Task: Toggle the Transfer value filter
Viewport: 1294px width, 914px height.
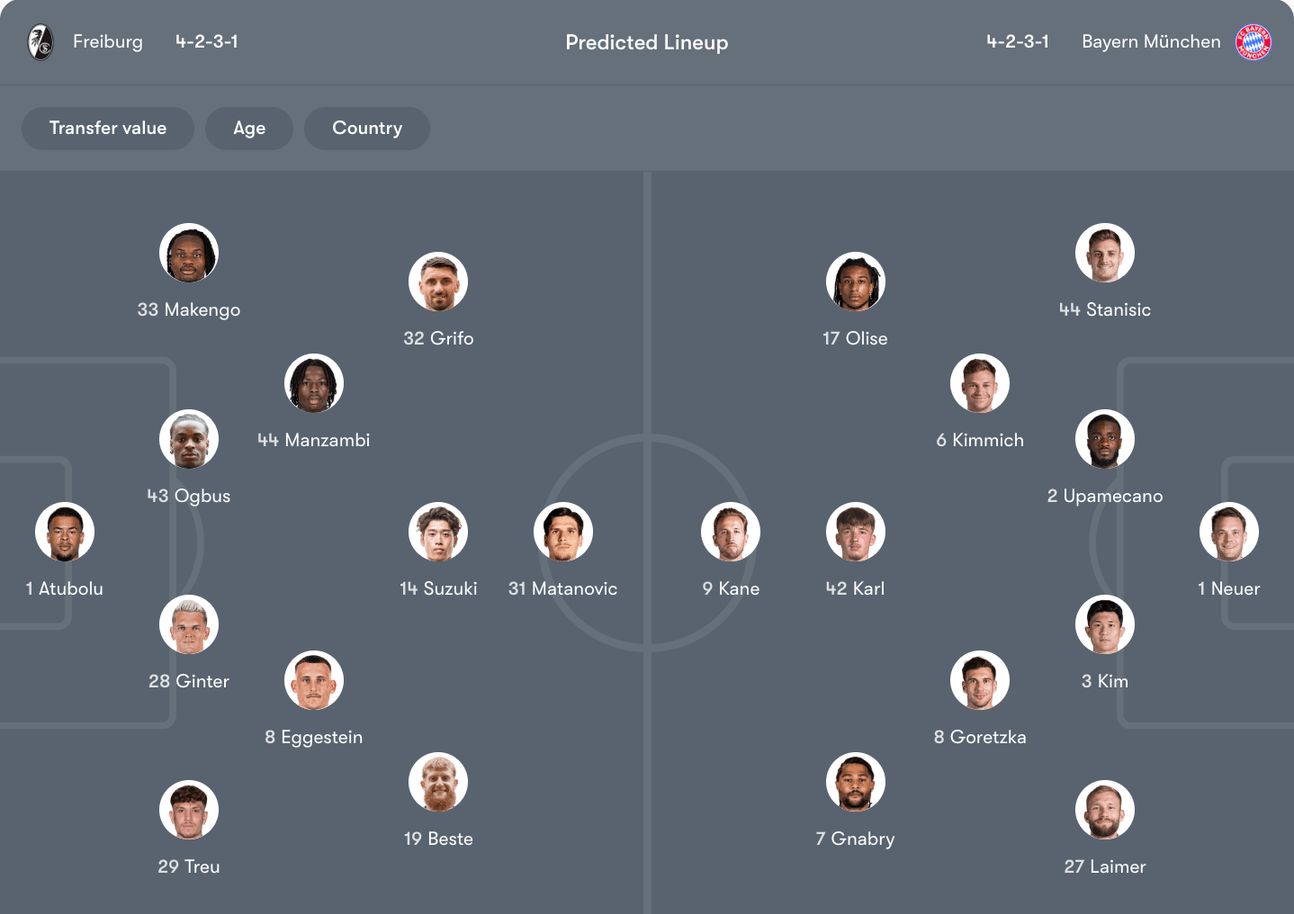Action: point(108,128)
